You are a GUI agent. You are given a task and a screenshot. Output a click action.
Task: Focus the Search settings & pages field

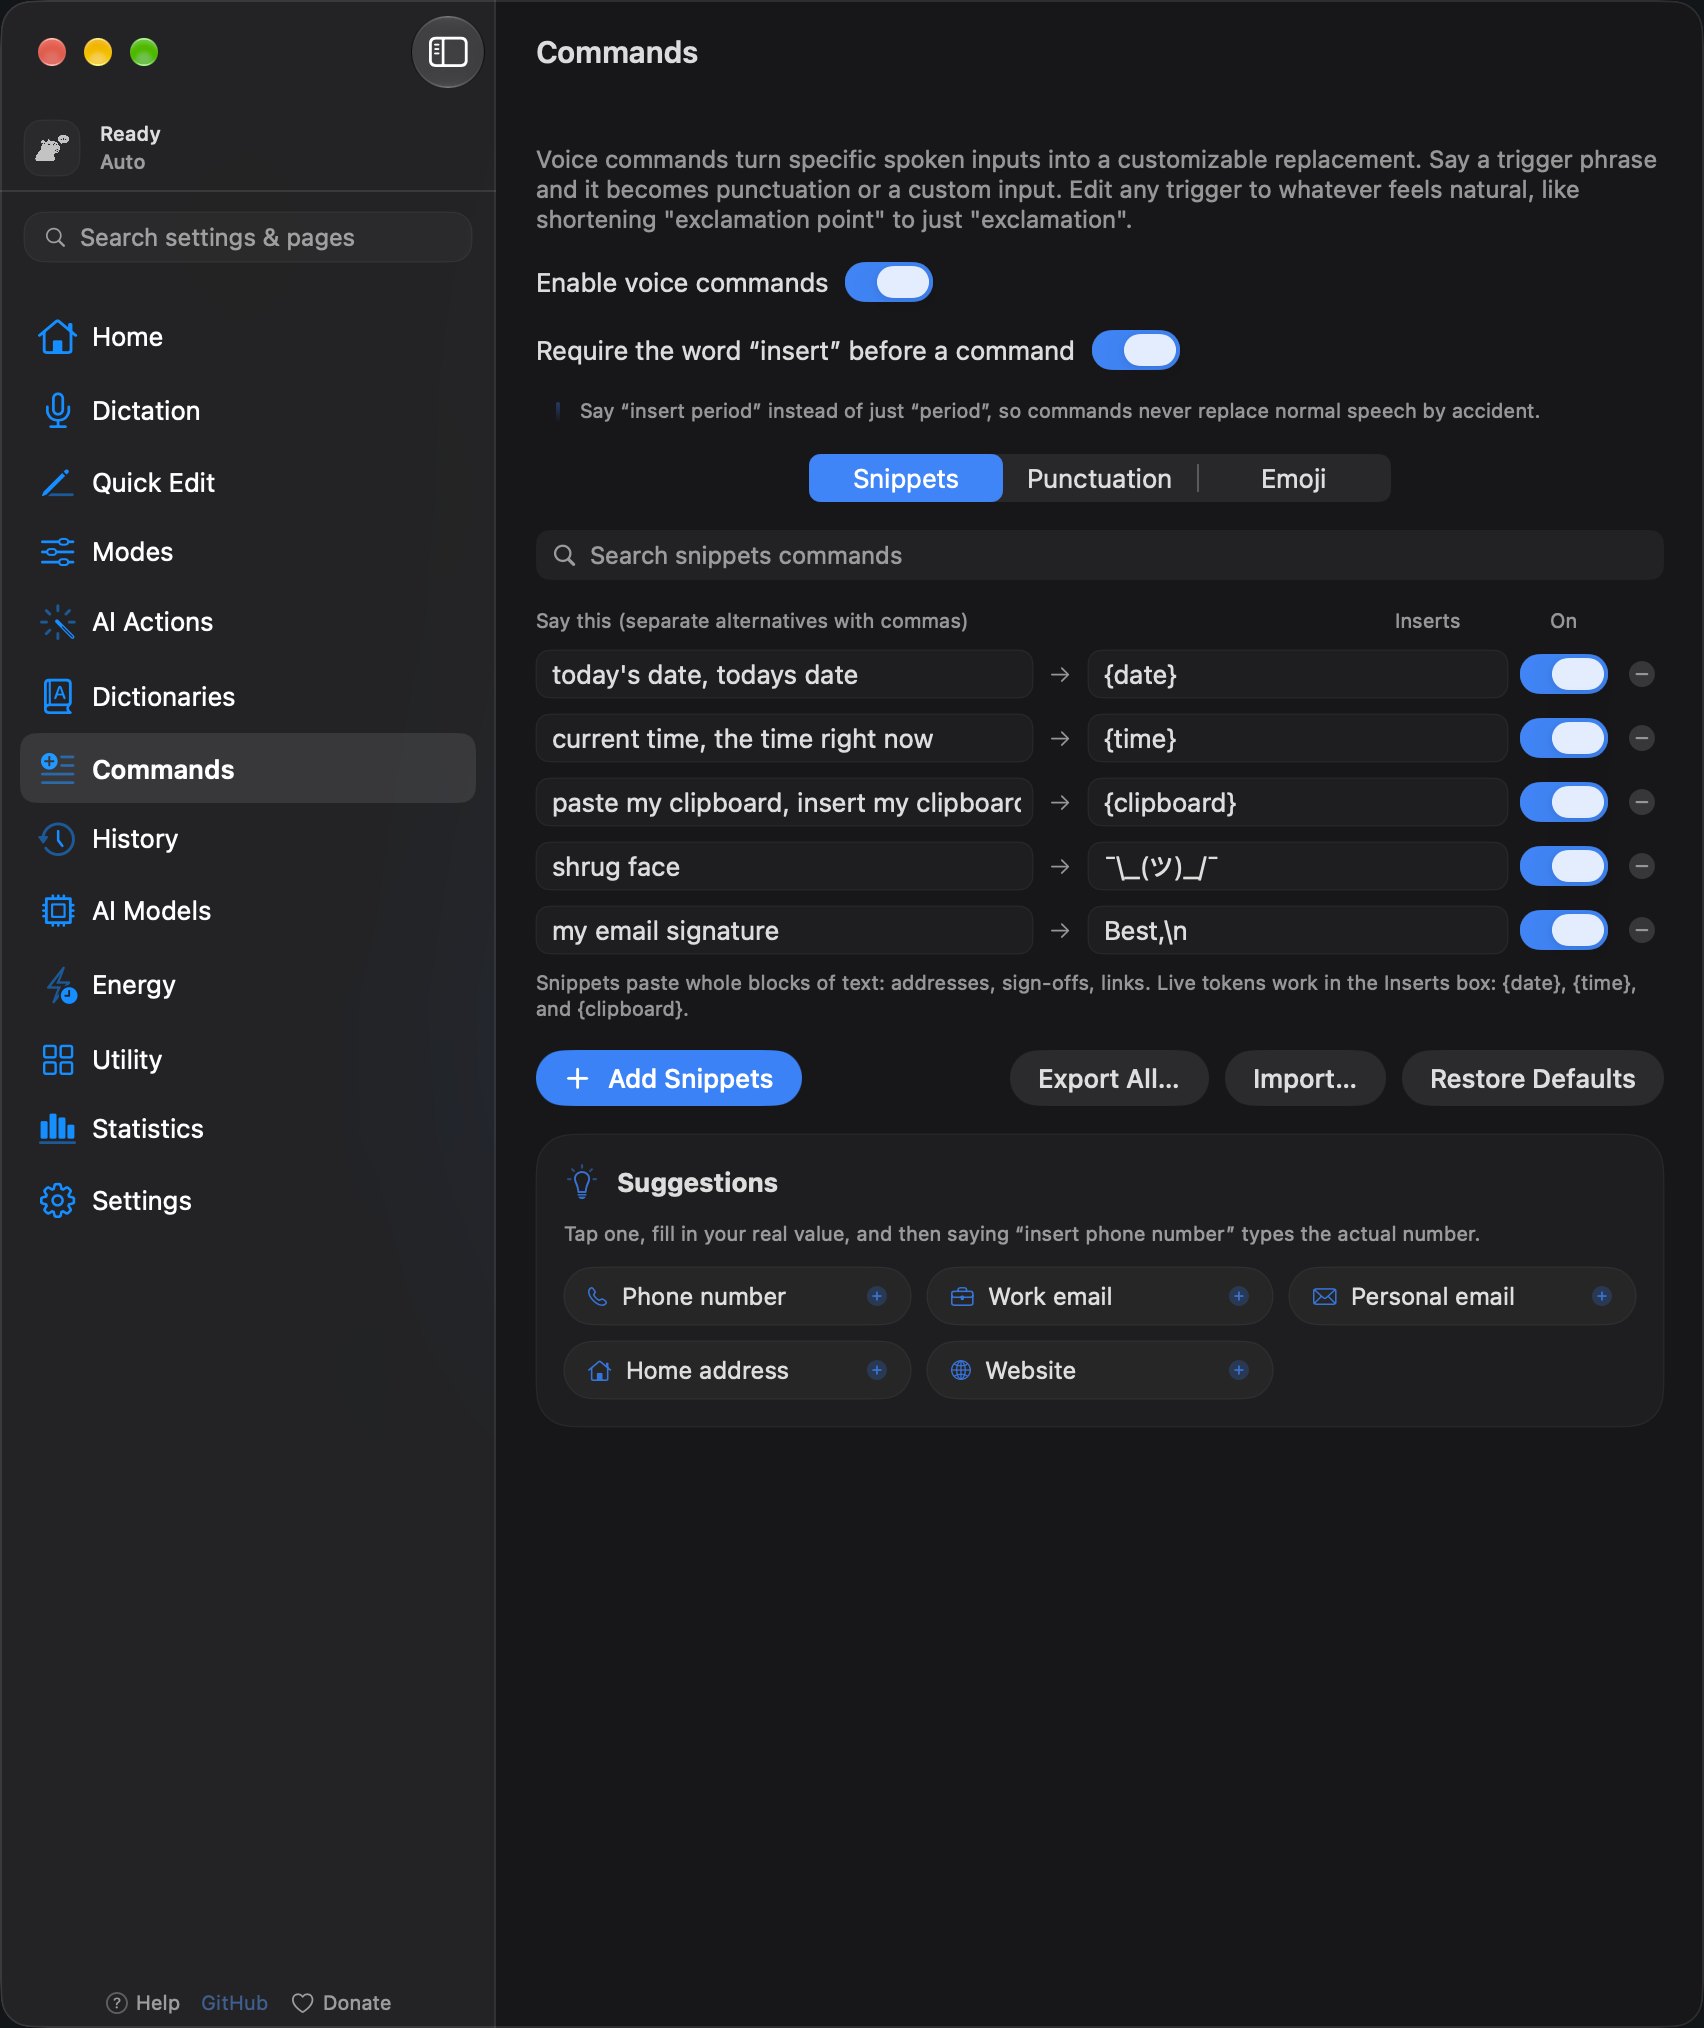click(x=247, y=237)
